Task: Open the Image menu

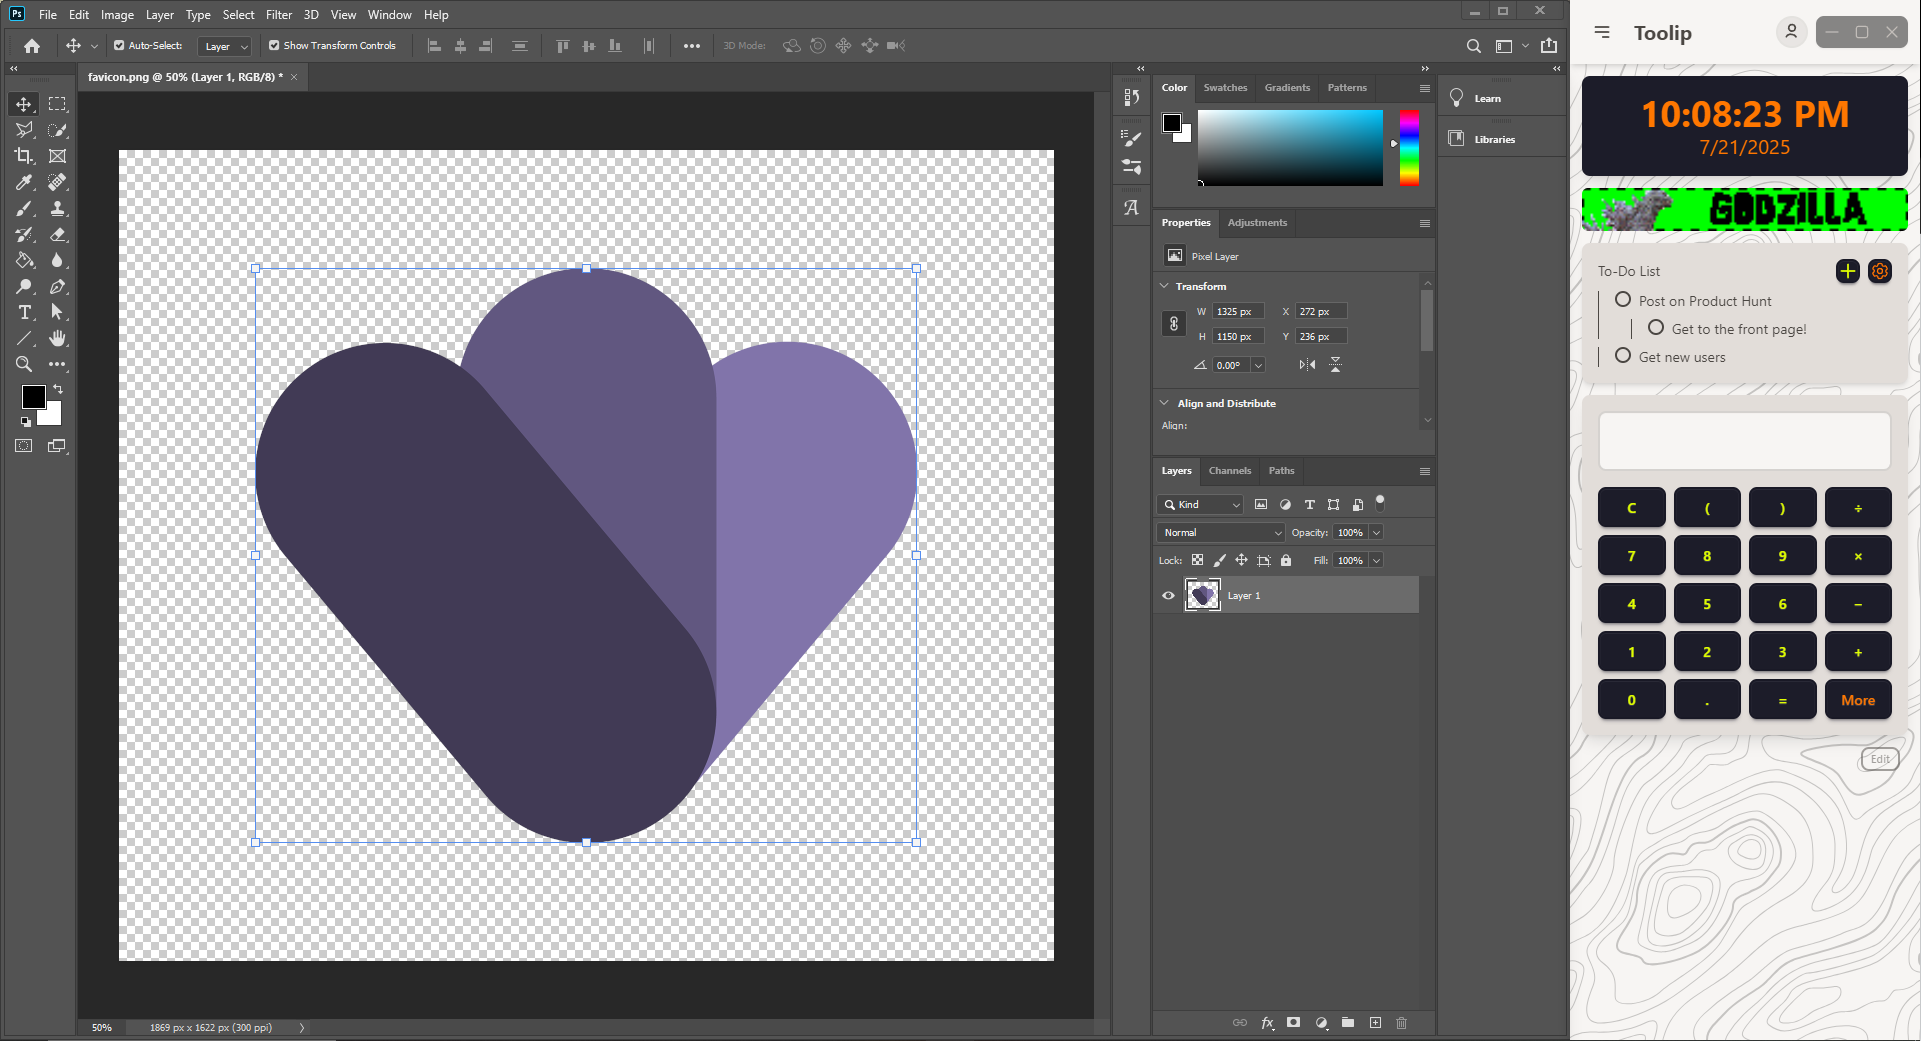Action: pos(117,15)
